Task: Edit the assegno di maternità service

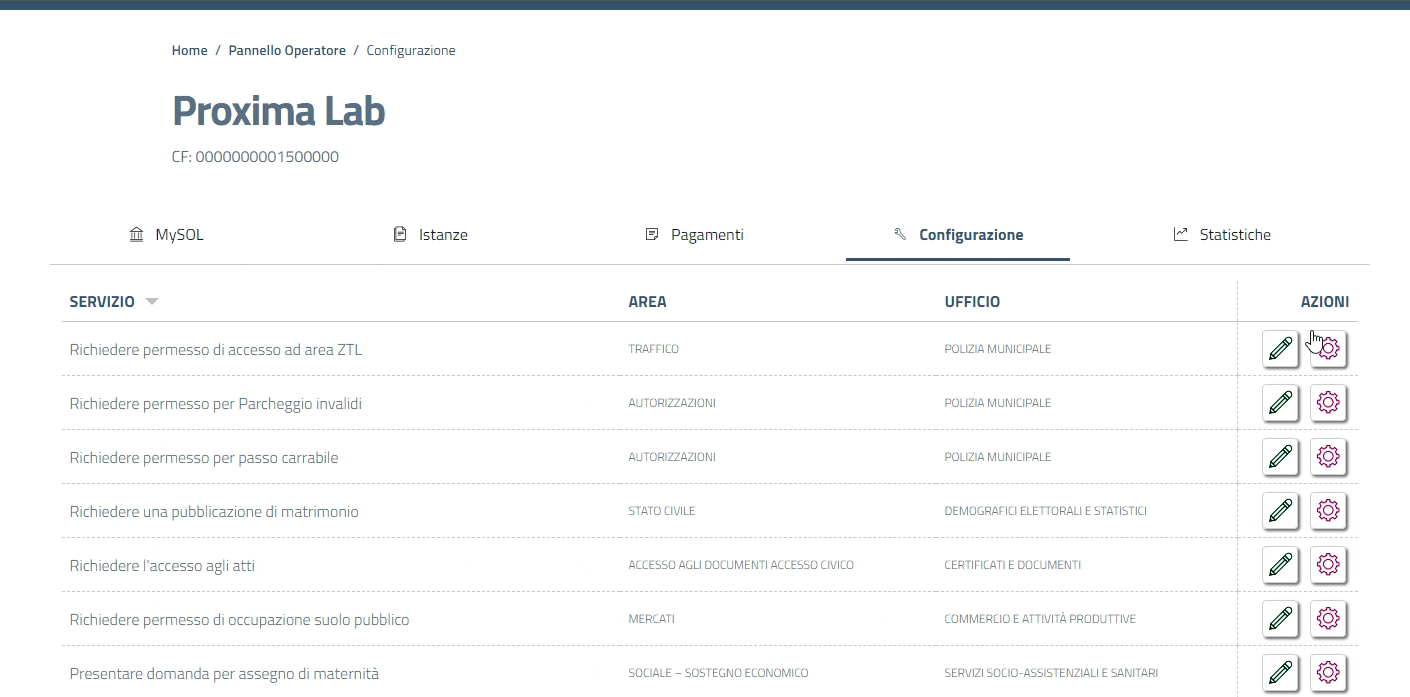Action: tap(1280, 672)
